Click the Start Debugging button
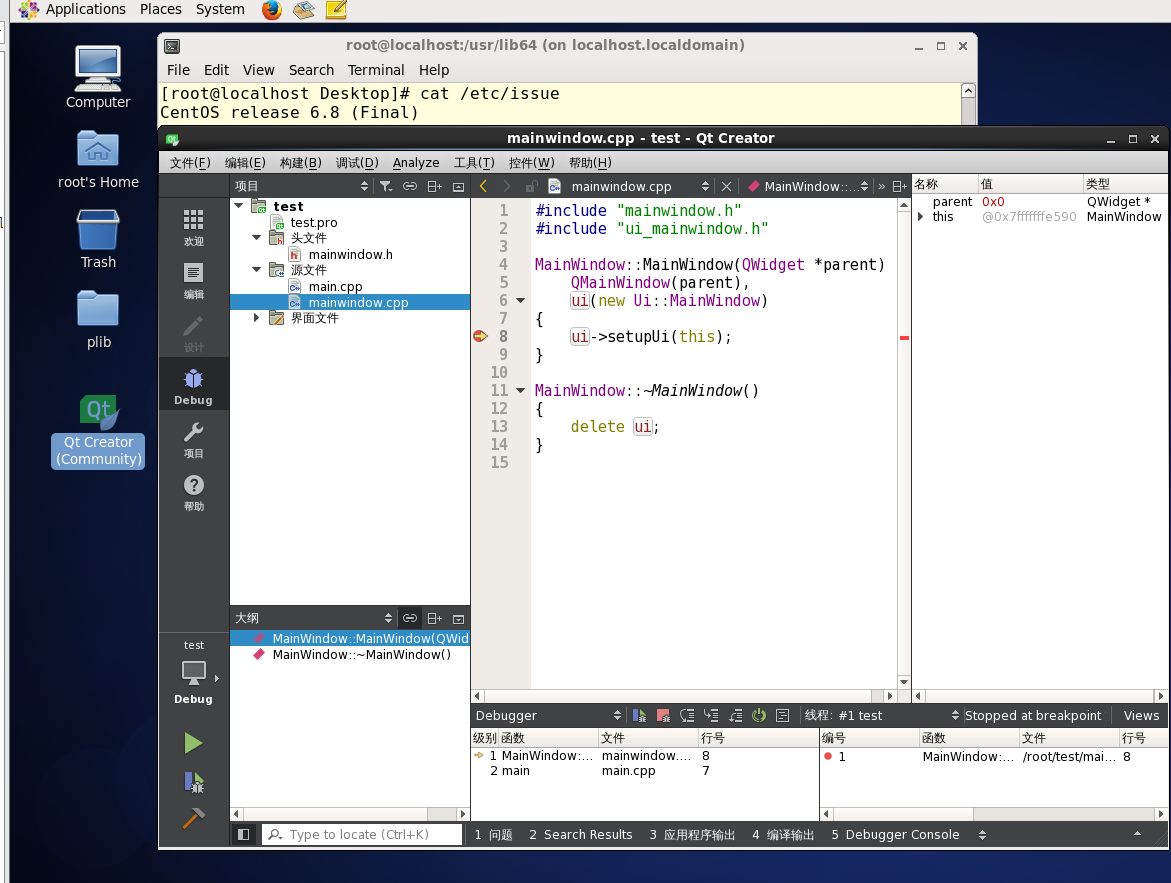1171x883 pixels. tap(193, 781)
